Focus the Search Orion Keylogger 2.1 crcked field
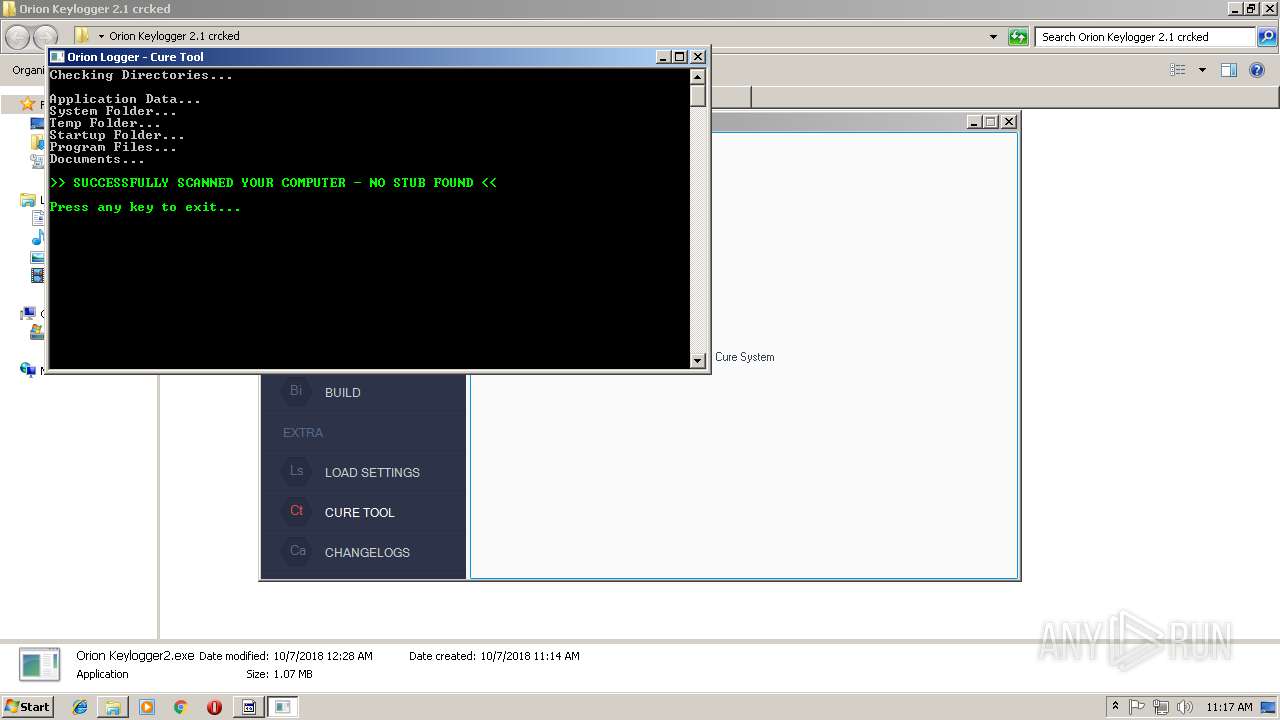 (x=1145, y=37)
